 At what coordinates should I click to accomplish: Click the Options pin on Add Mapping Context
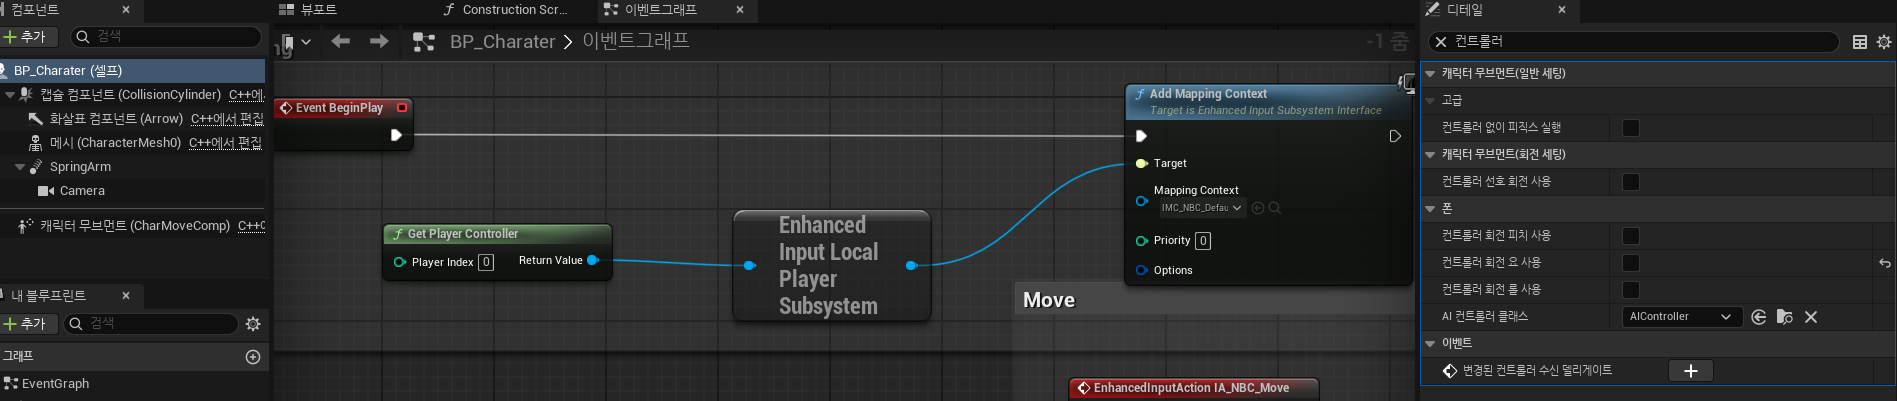[x=1142, y=270]
